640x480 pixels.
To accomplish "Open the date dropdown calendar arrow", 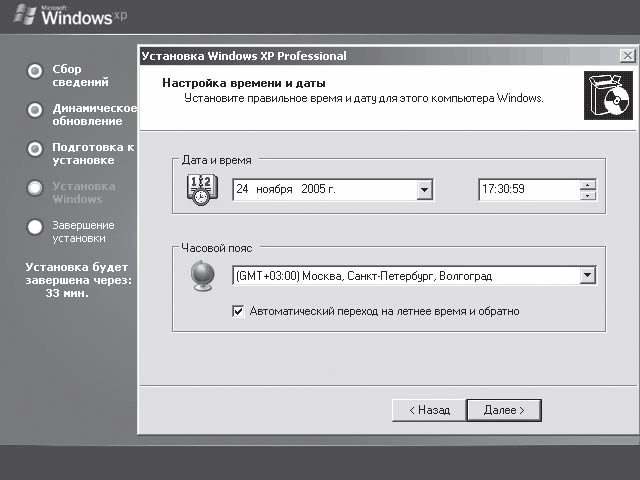I will [x=424, y=190].
